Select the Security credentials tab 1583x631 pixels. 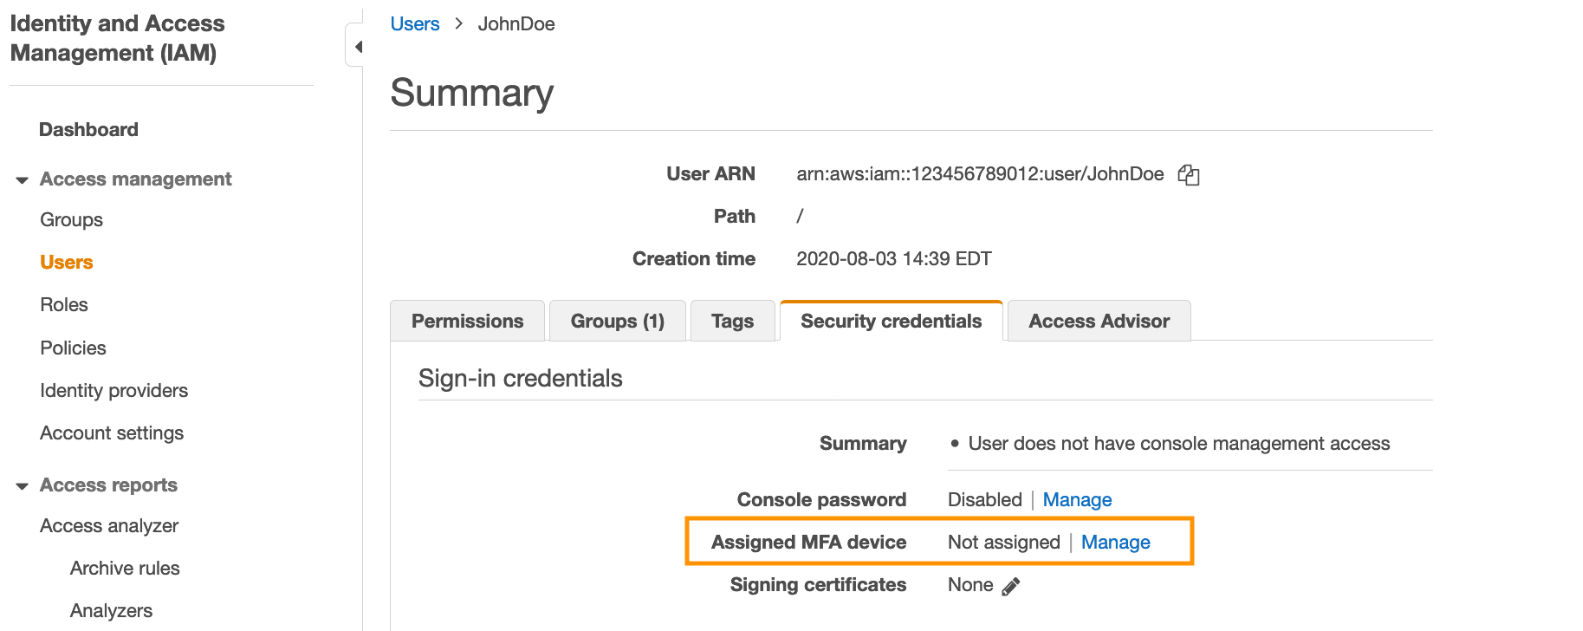(x=891, y=321)
